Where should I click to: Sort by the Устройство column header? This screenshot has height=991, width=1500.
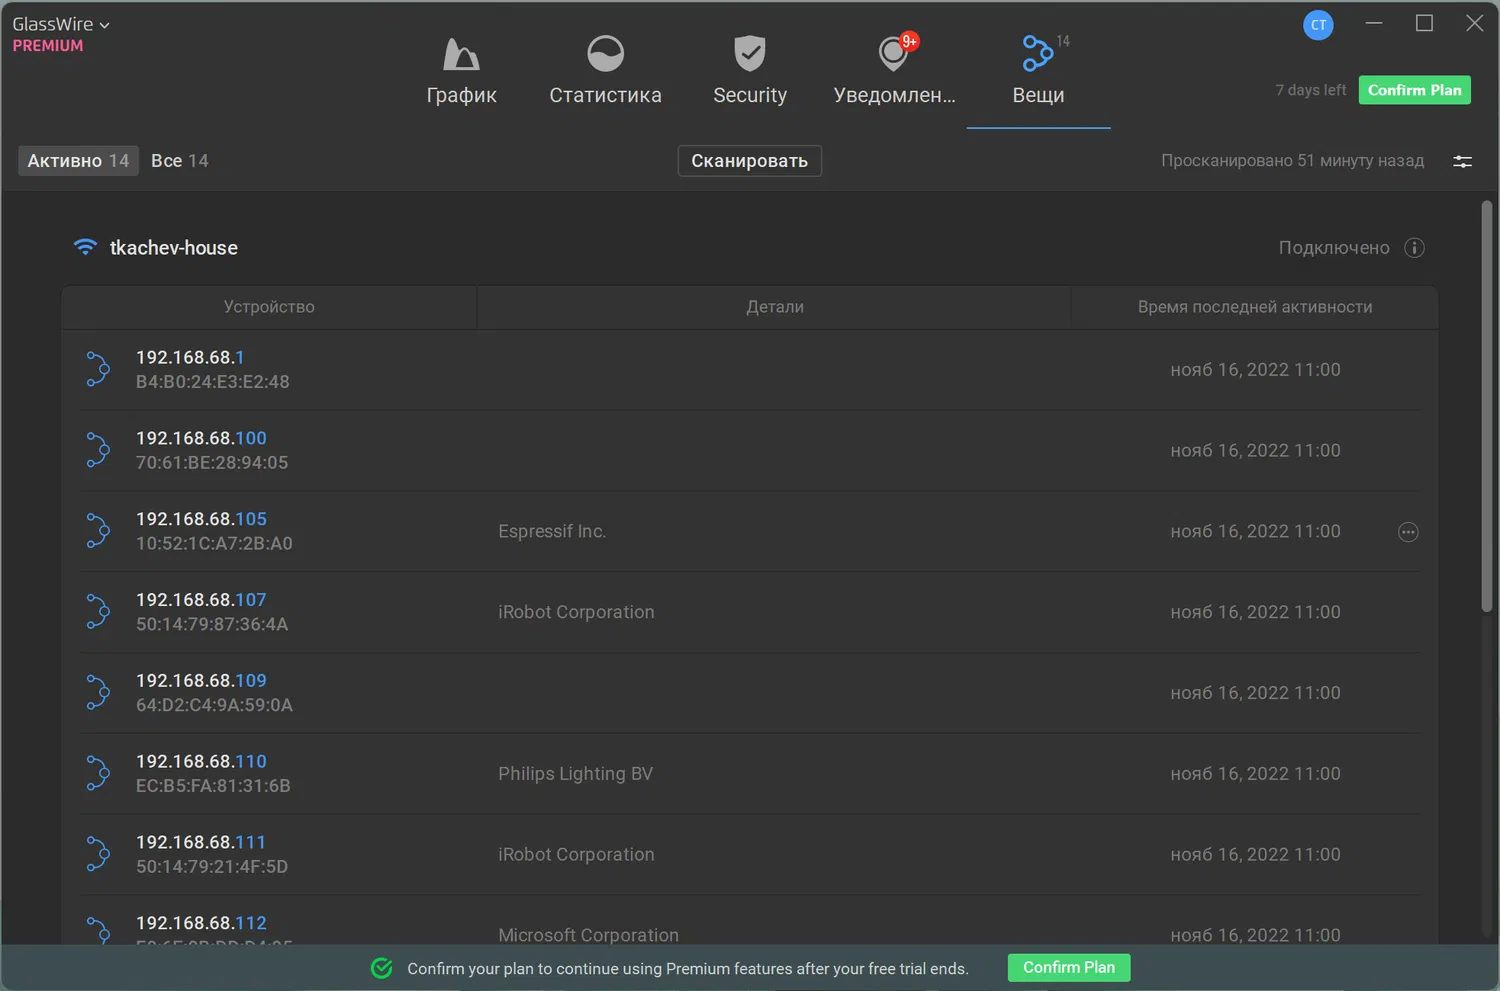click(269, 307)
